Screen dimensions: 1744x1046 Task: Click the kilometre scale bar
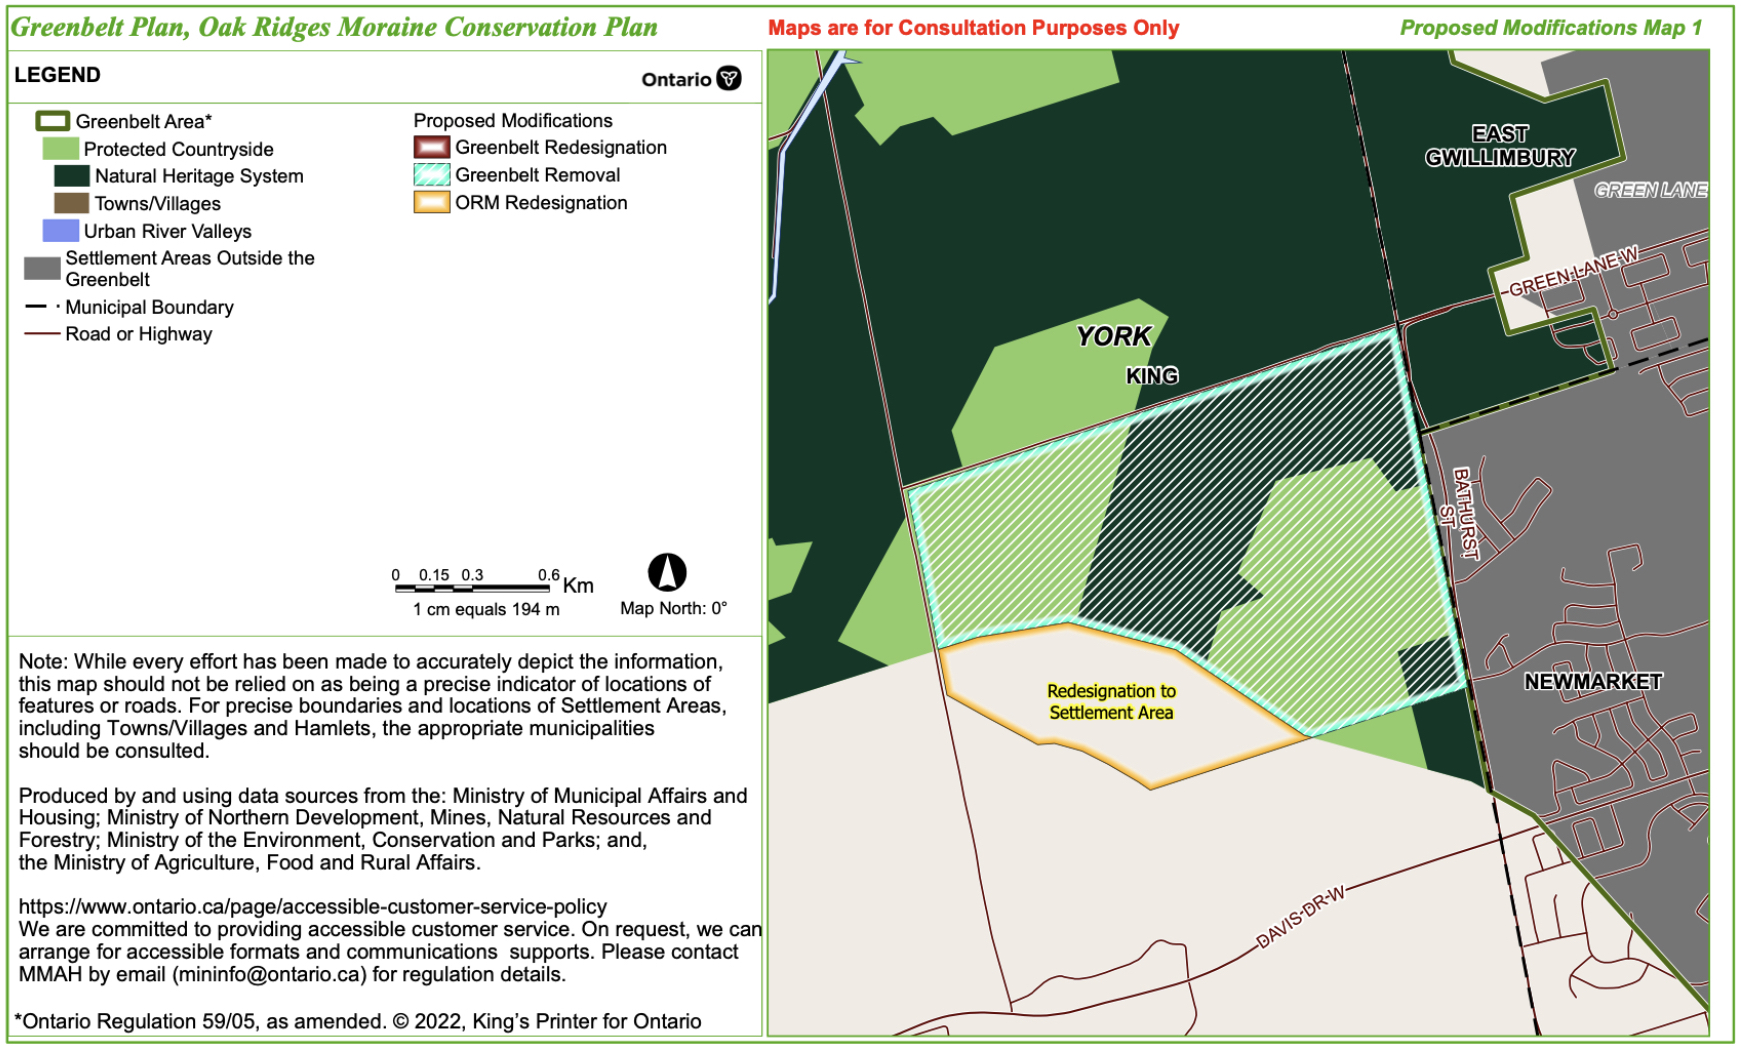click(x=472, y=588)
